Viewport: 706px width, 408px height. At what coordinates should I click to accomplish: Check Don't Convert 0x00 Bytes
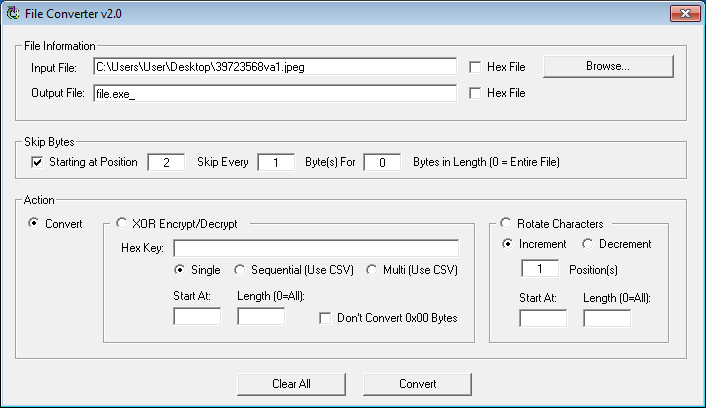point(326,318)
